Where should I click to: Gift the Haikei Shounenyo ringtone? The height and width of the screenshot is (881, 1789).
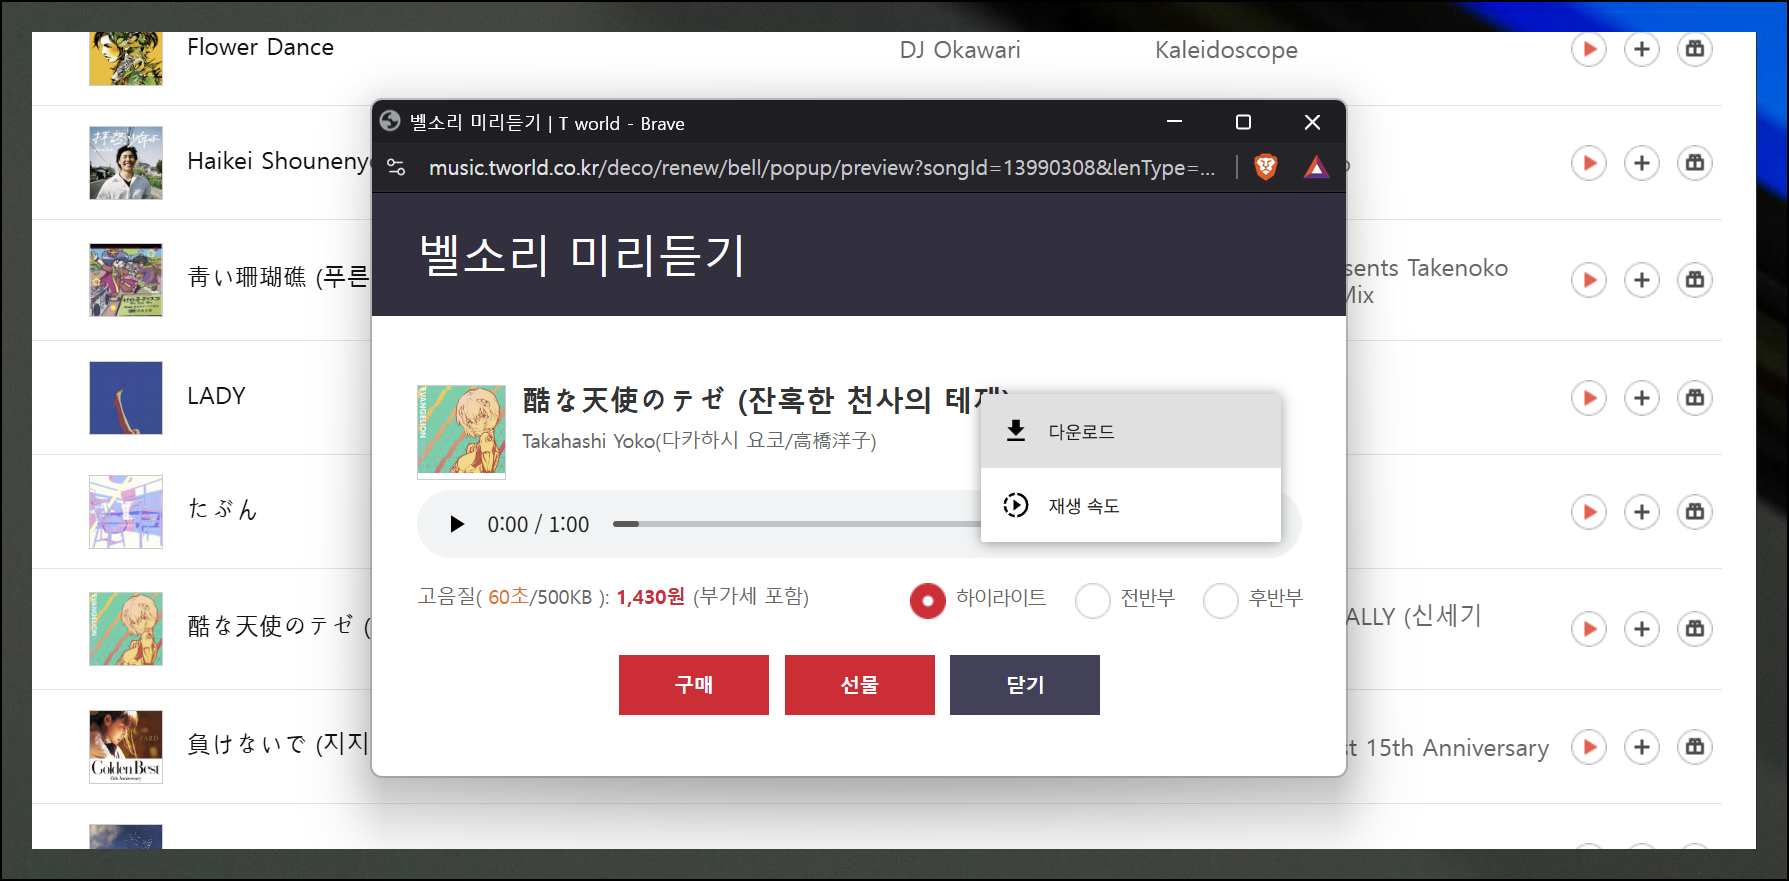tap(1694, 163)
